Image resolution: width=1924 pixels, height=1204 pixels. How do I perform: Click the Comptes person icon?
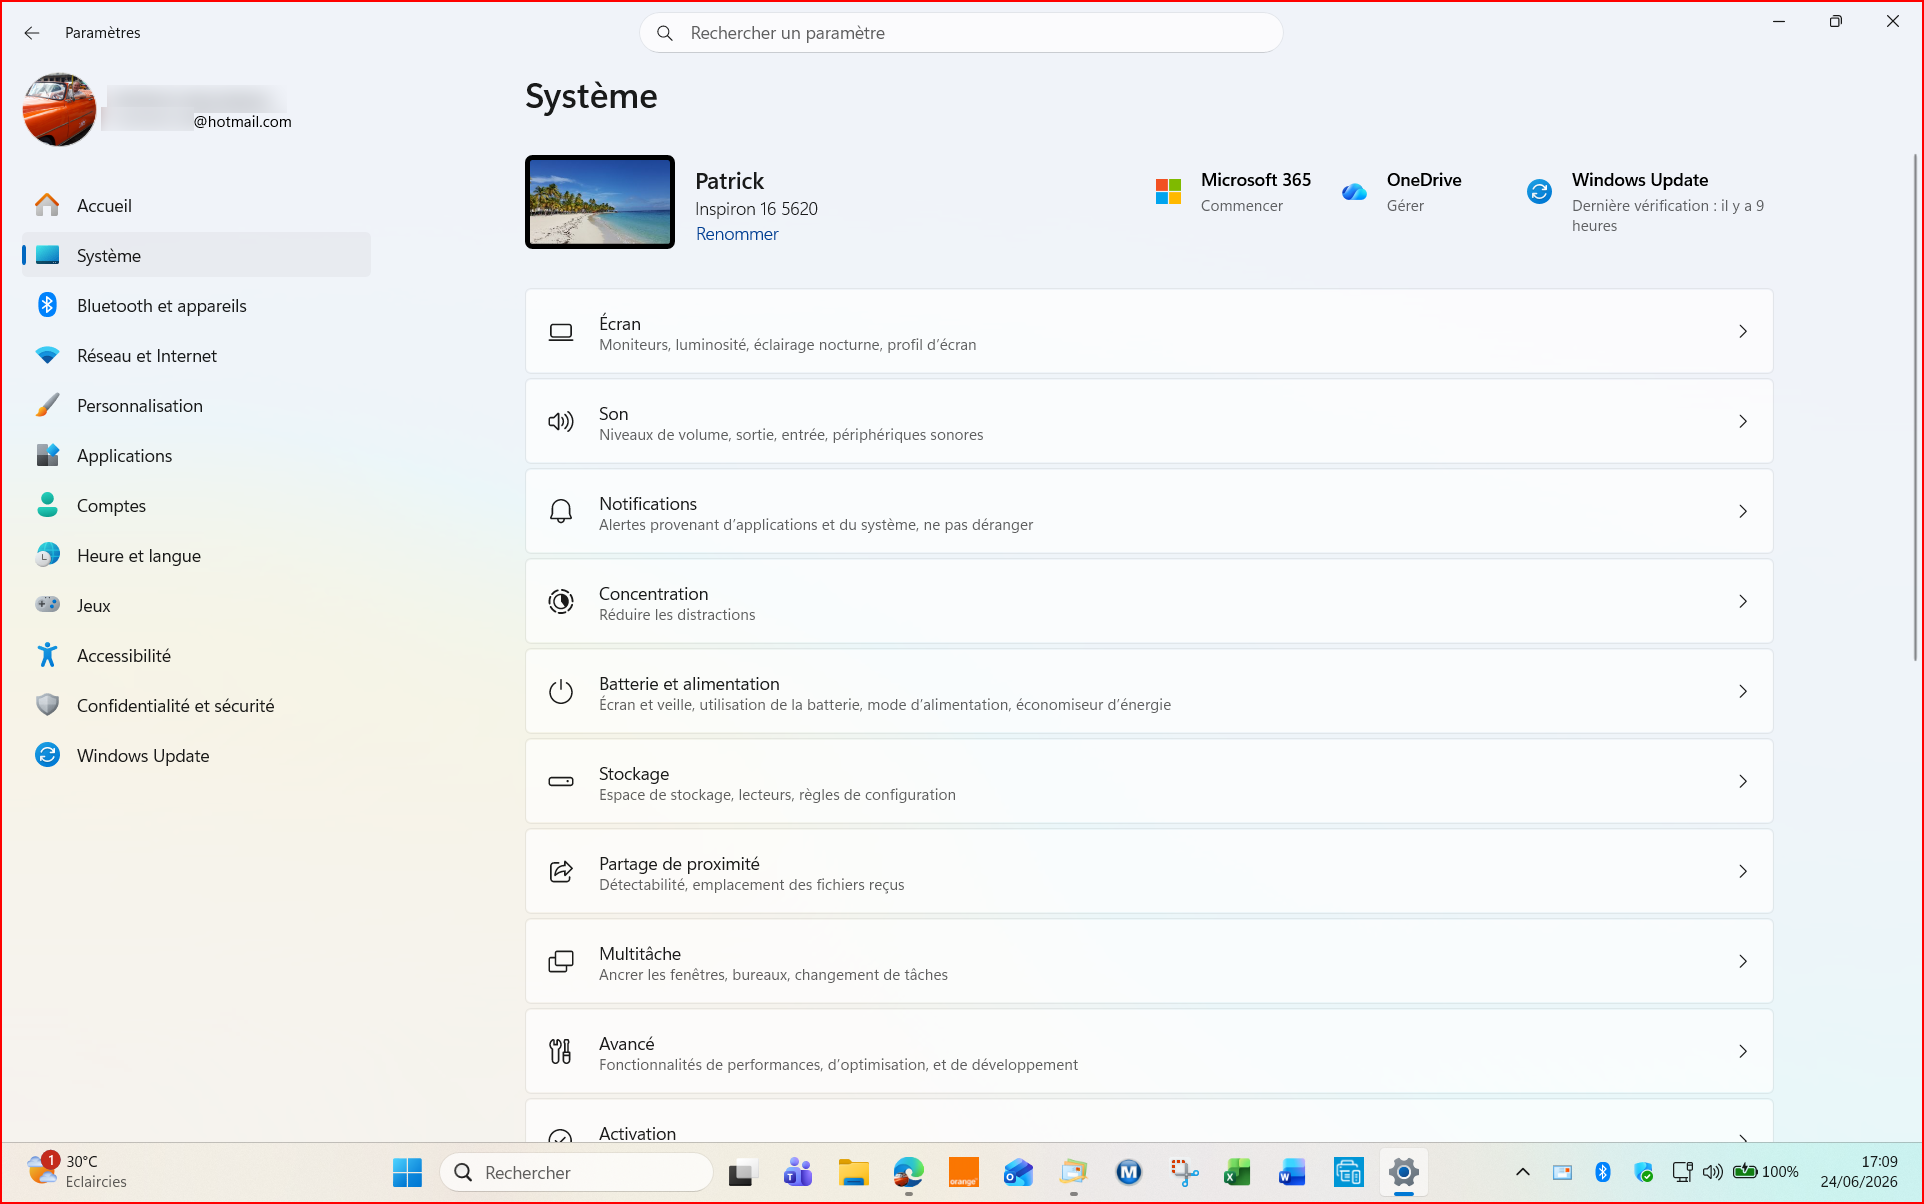click(47, 505)
